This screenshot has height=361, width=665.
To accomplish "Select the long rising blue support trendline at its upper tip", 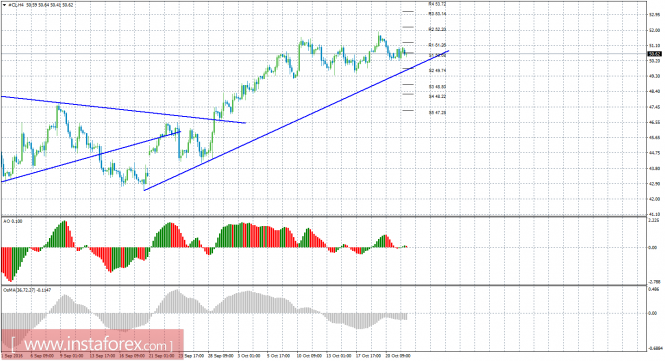I will tap(447, 51).
